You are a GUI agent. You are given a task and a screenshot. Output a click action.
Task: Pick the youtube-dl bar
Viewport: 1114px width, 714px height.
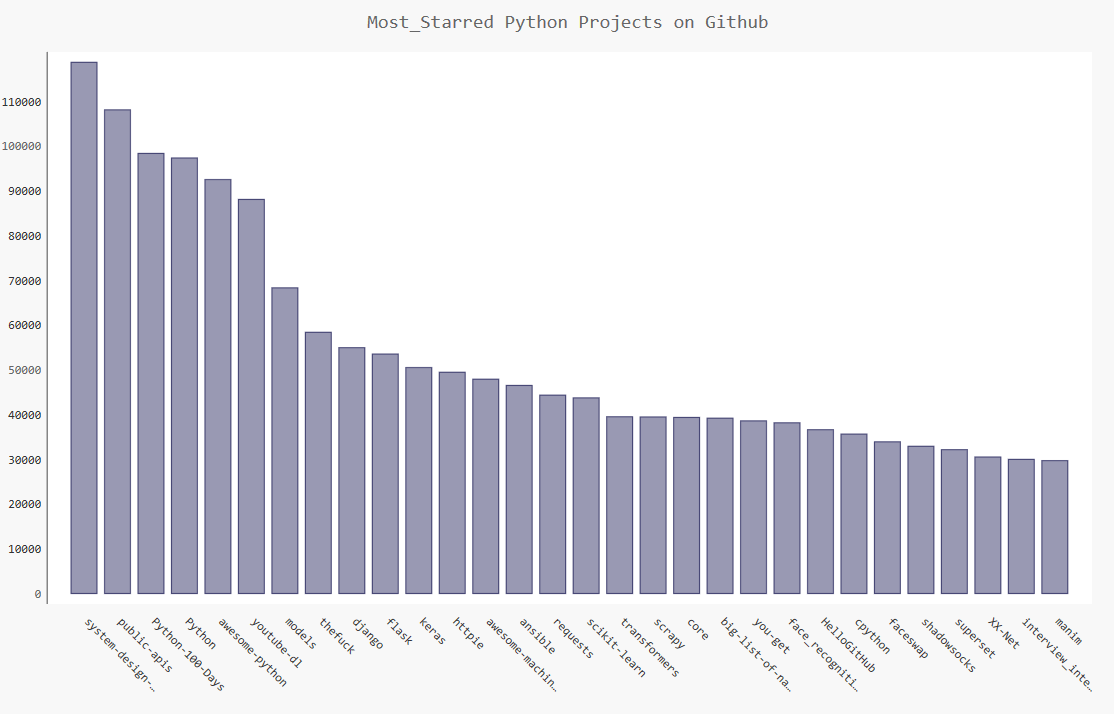pyautogui.click(x=251, y=396)
